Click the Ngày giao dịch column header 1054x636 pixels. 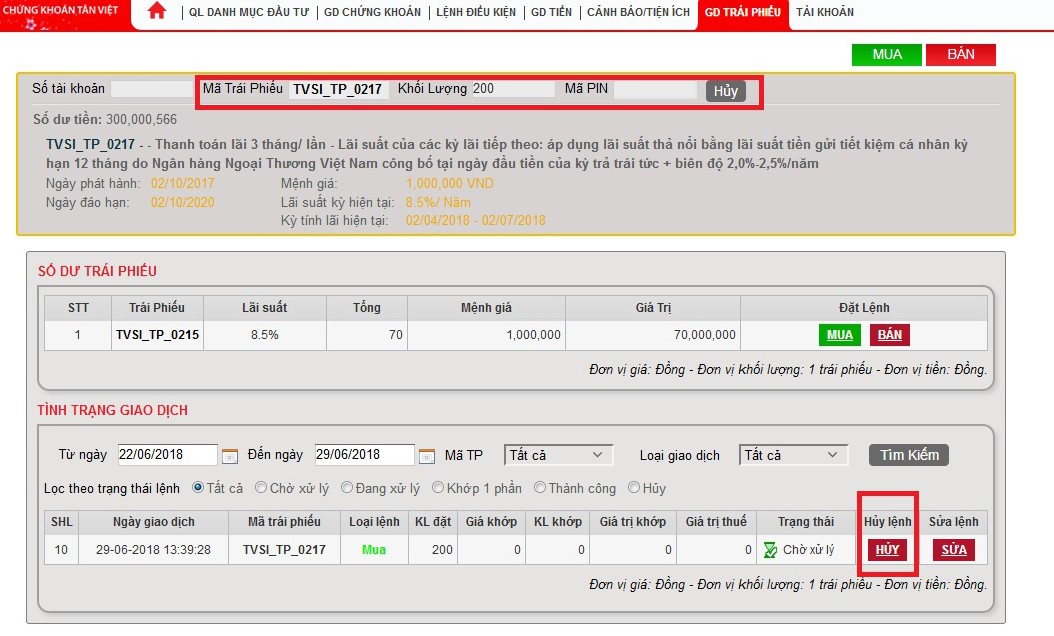click(x=153, y=522)
